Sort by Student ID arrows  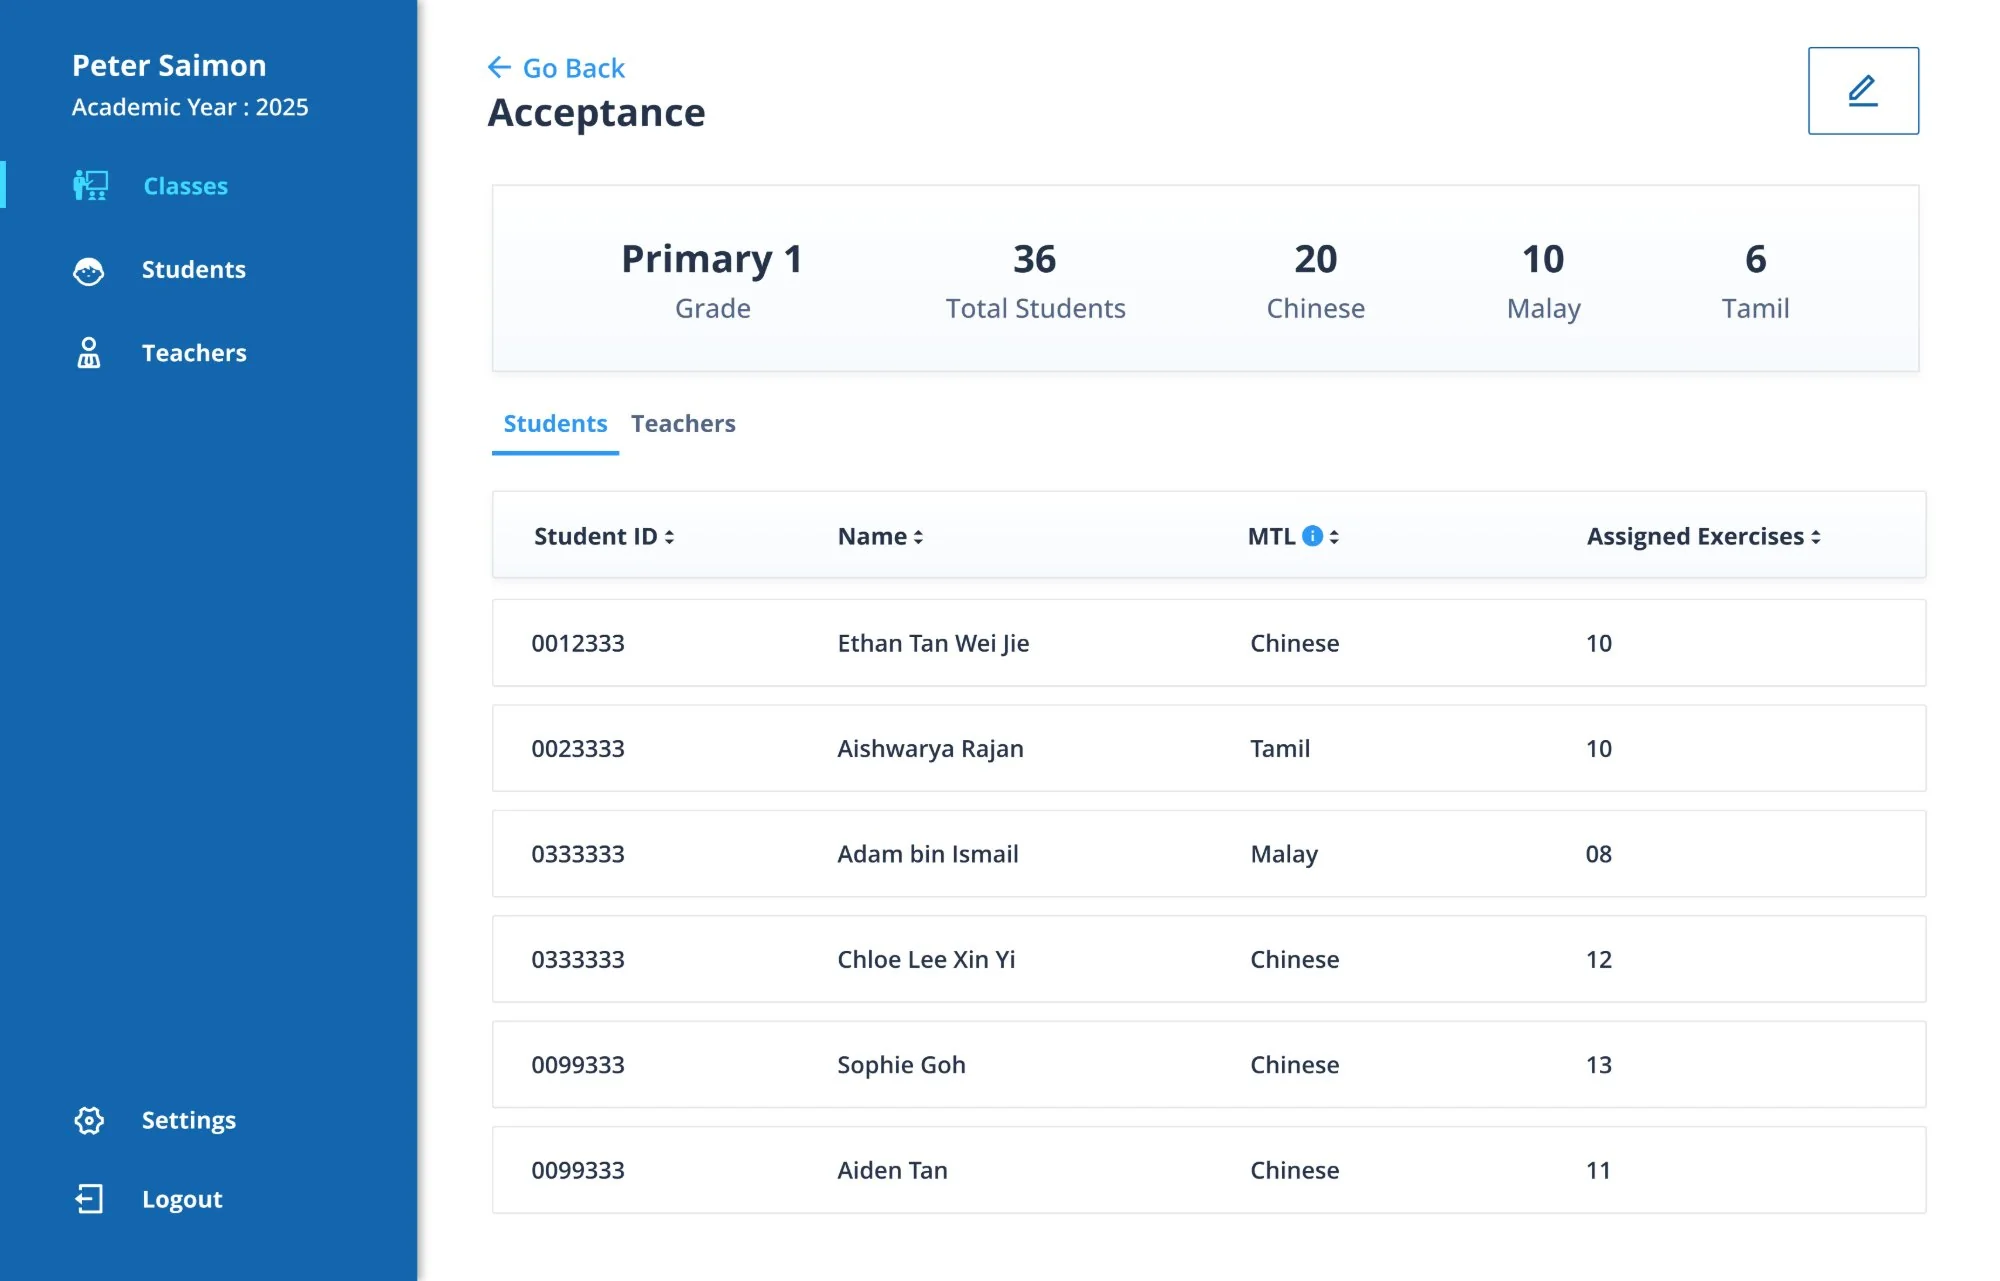tap(669, 537)
